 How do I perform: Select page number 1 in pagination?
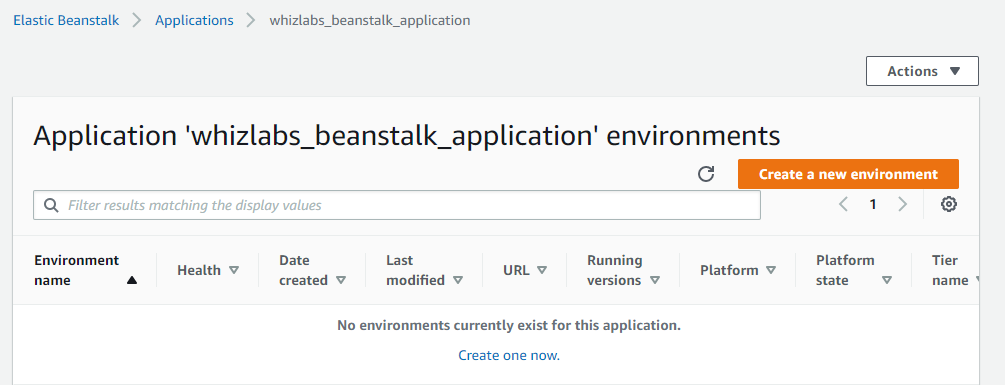point(872,204)
